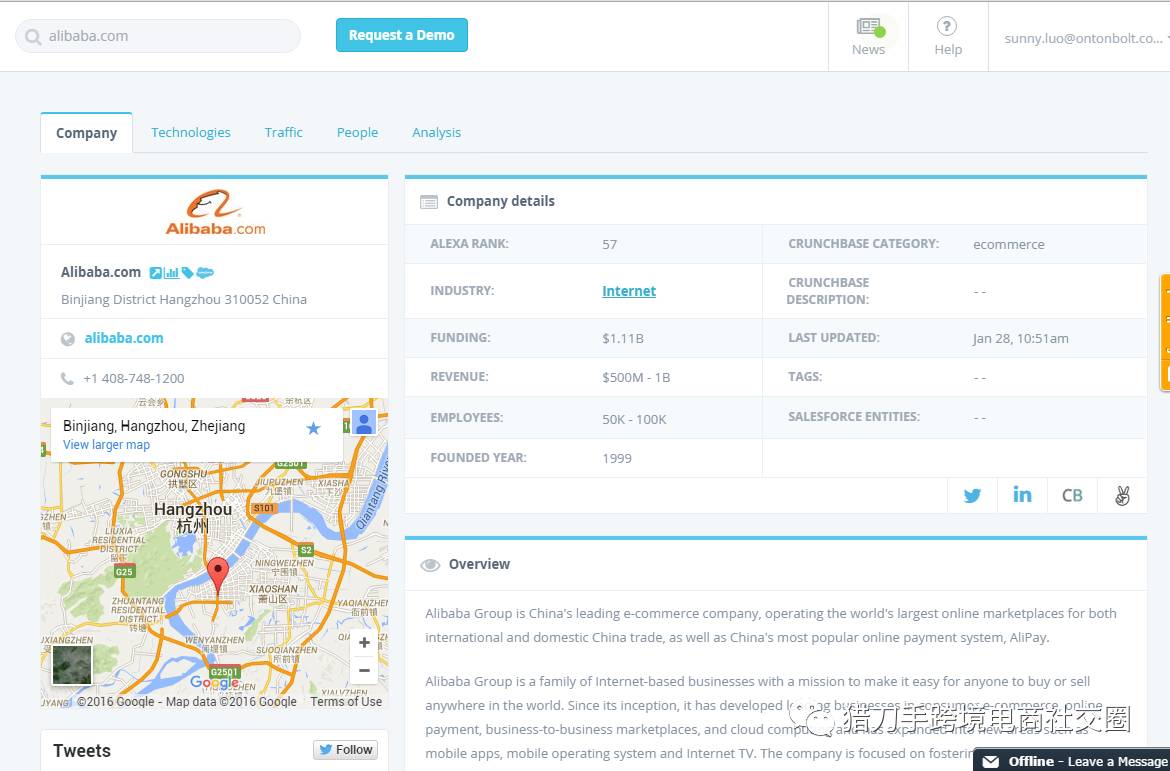Open the AngelList peace-hand icon

click(x=1122, y=496)
